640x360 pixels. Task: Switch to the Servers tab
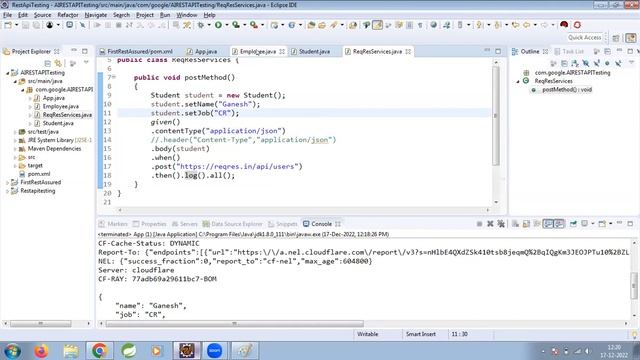[x=184, y=224]
